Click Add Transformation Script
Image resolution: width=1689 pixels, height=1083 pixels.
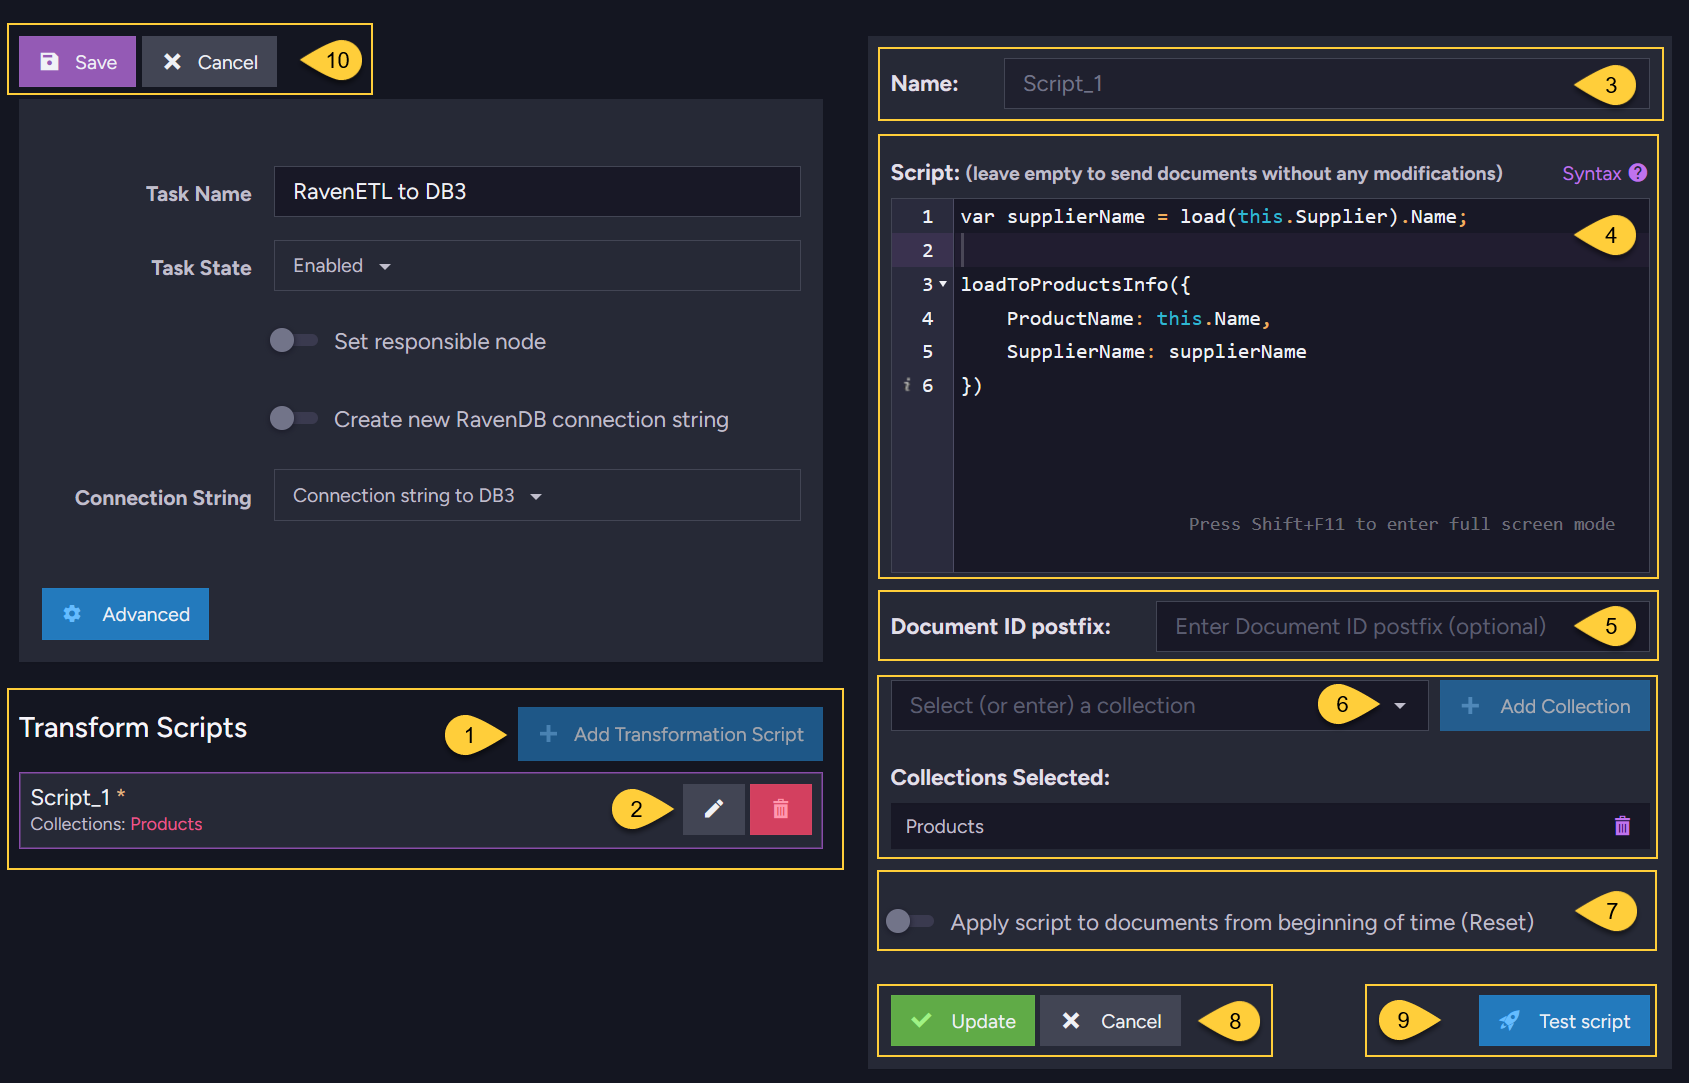[x=670, y=734]
